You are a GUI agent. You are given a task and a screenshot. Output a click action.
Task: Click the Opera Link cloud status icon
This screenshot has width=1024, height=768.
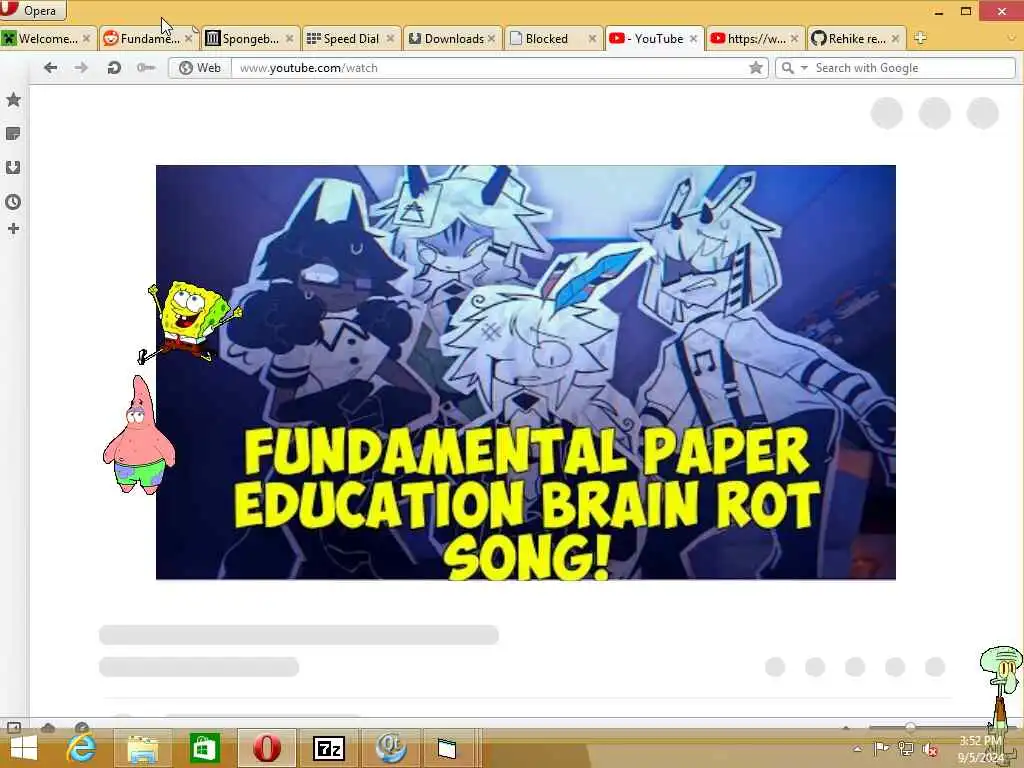point(48,728)
